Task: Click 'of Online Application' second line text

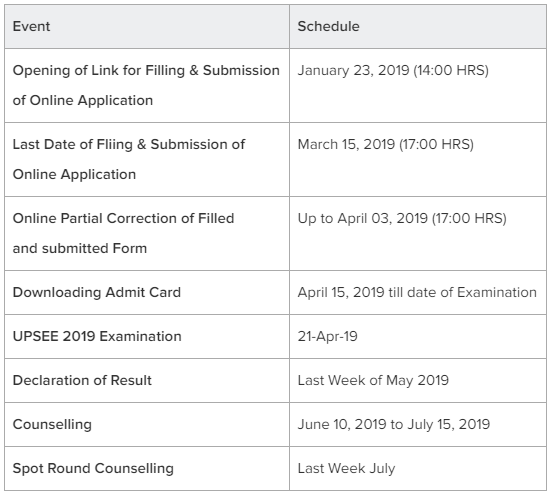Action: [83, 101]
